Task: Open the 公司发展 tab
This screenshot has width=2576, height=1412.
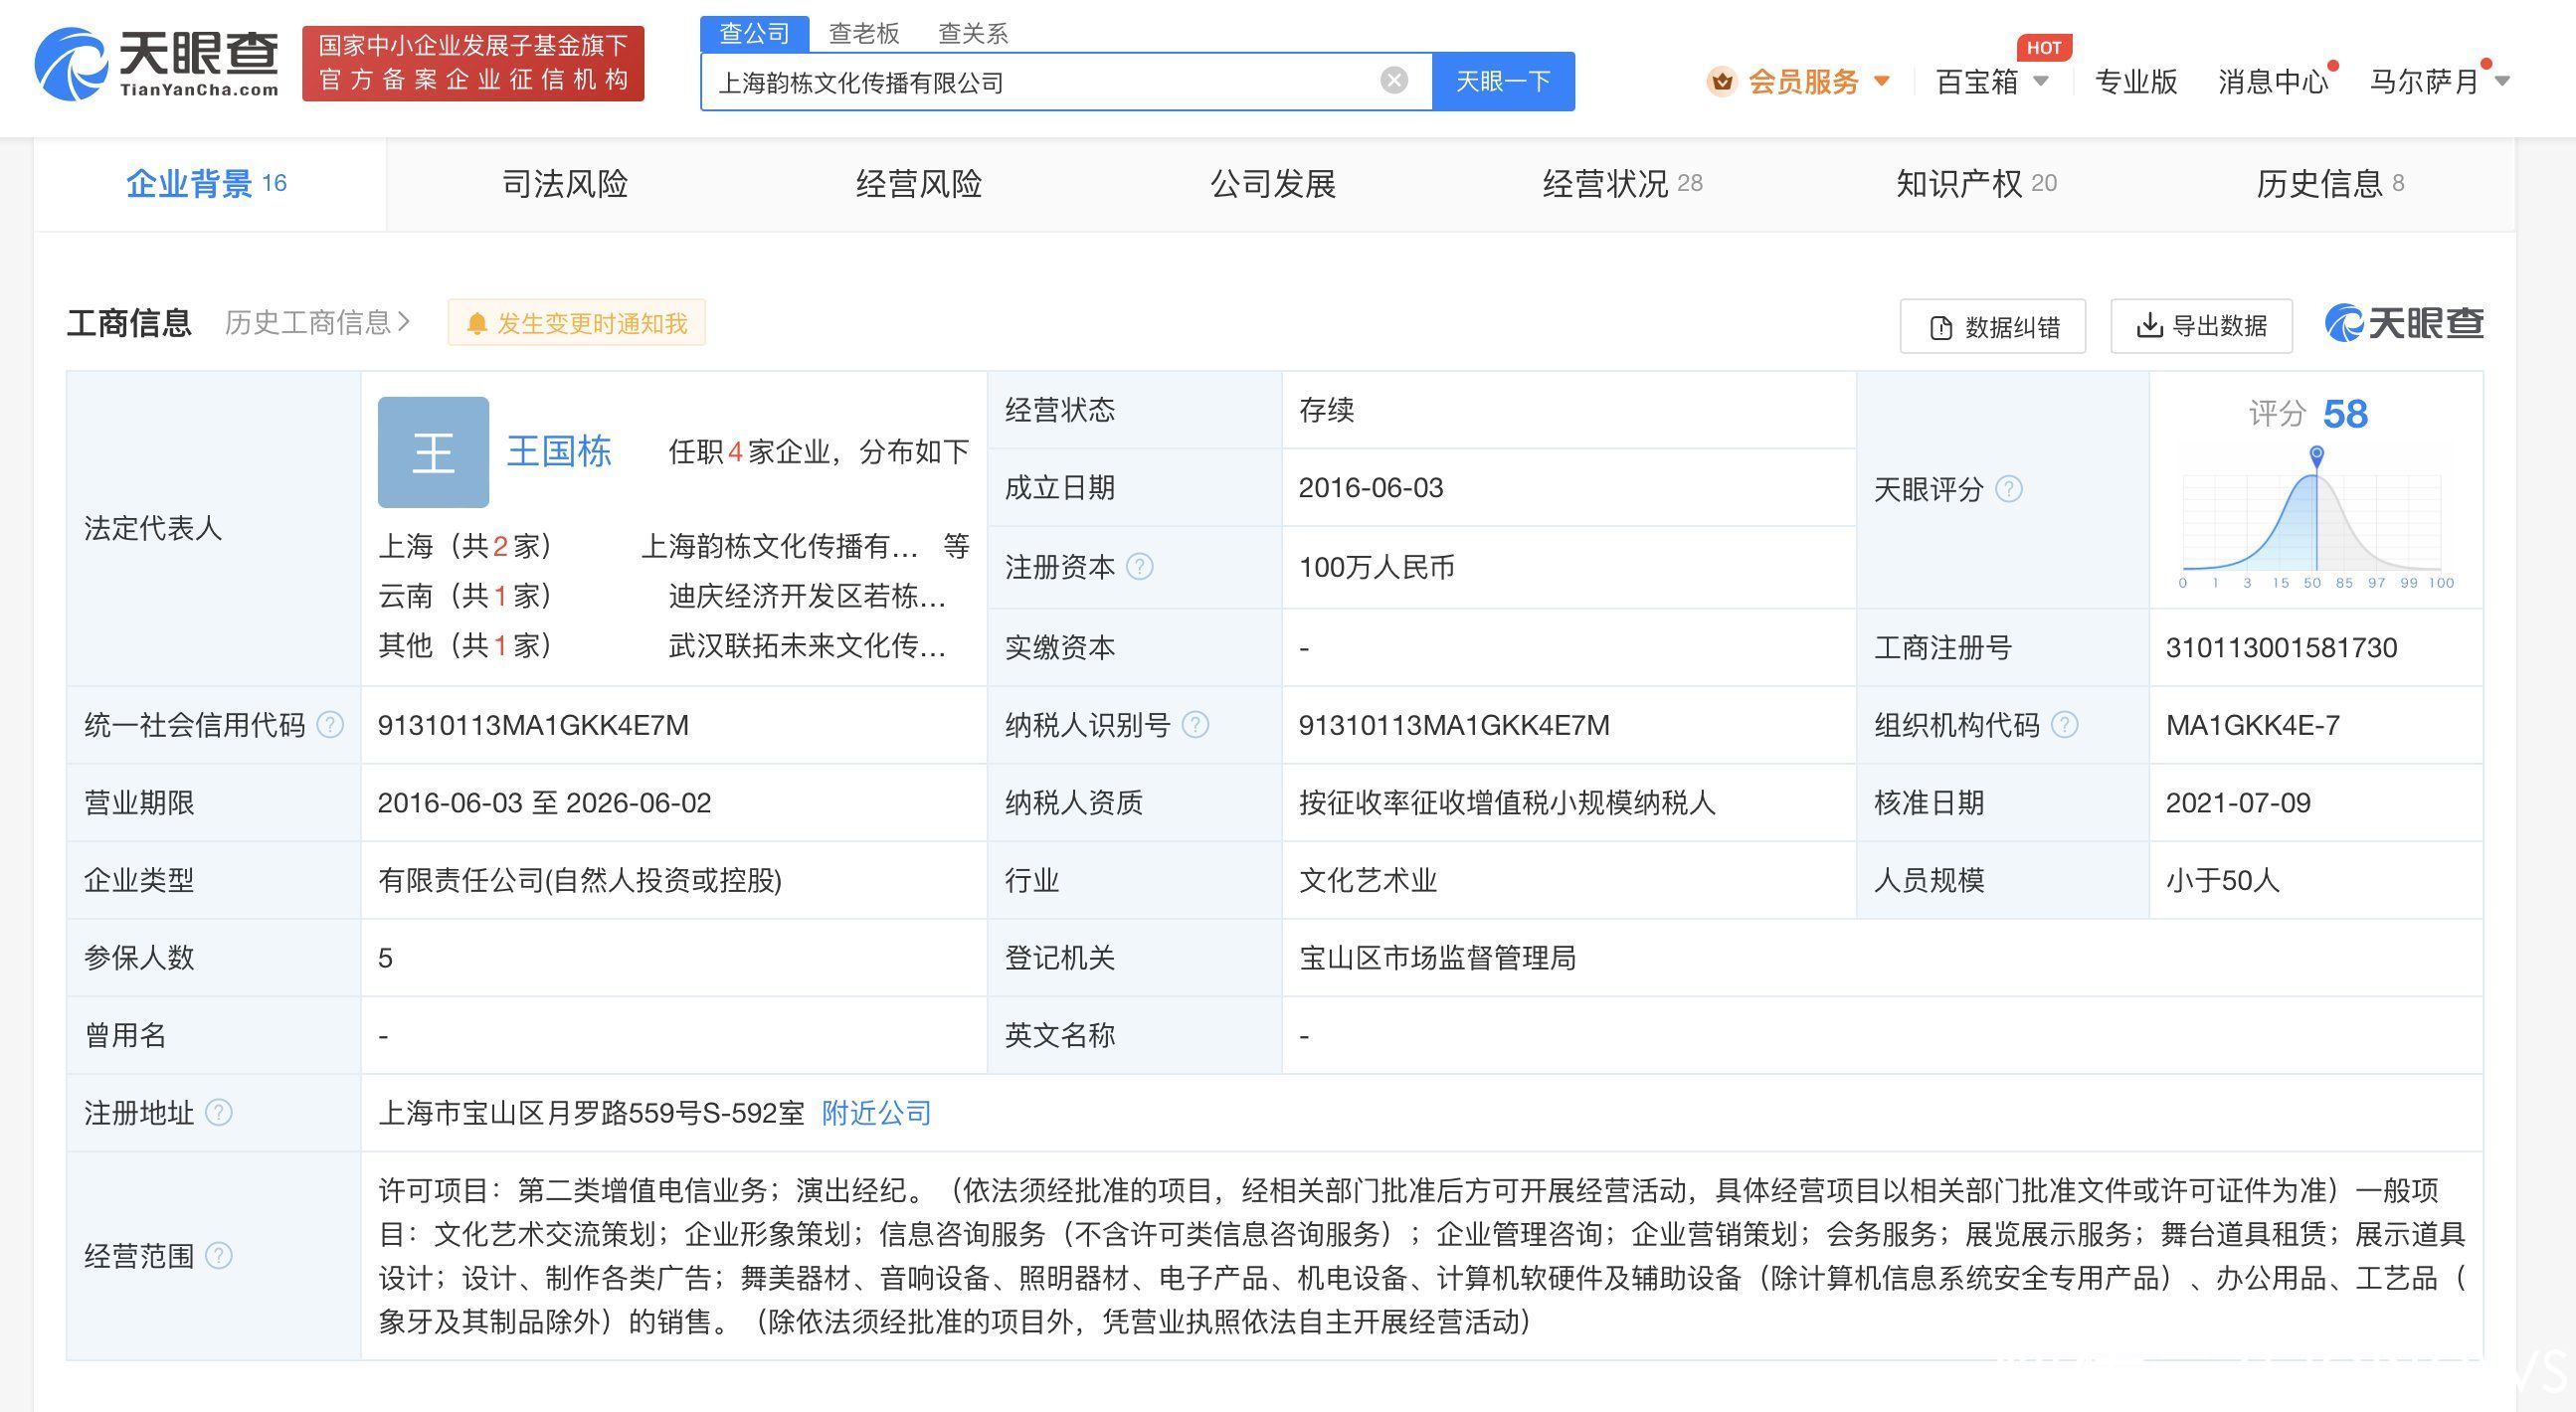Action: tap(1273, 184)
